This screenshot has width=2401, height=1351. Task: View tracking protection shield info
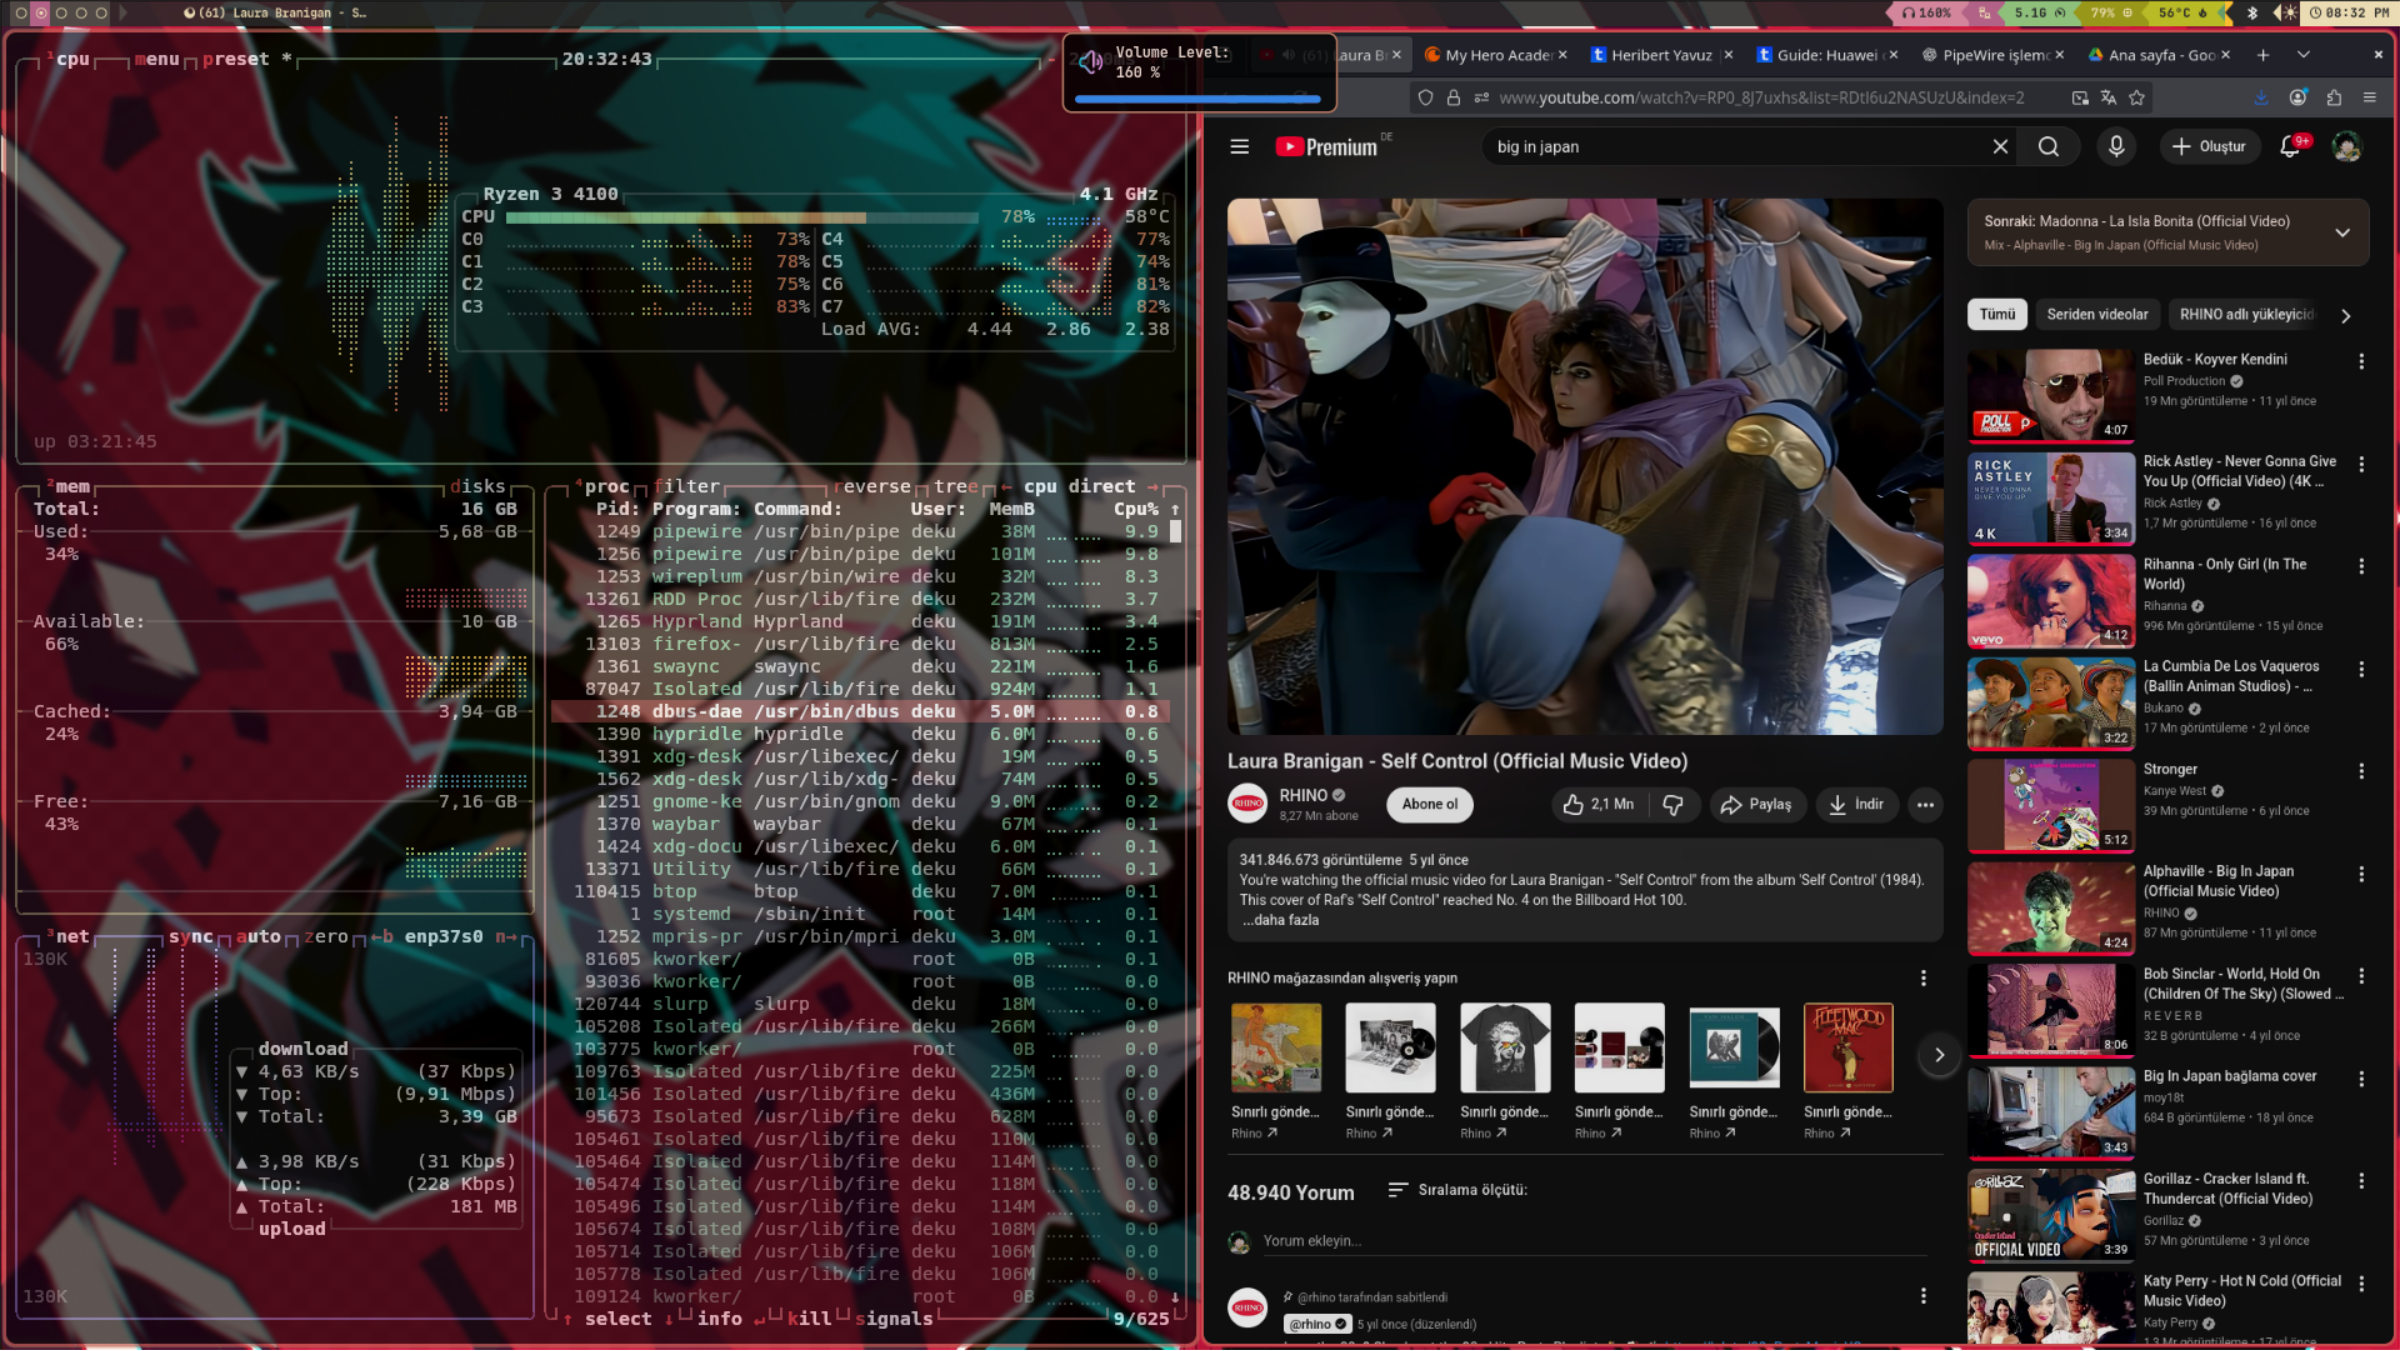[1426, 97]
